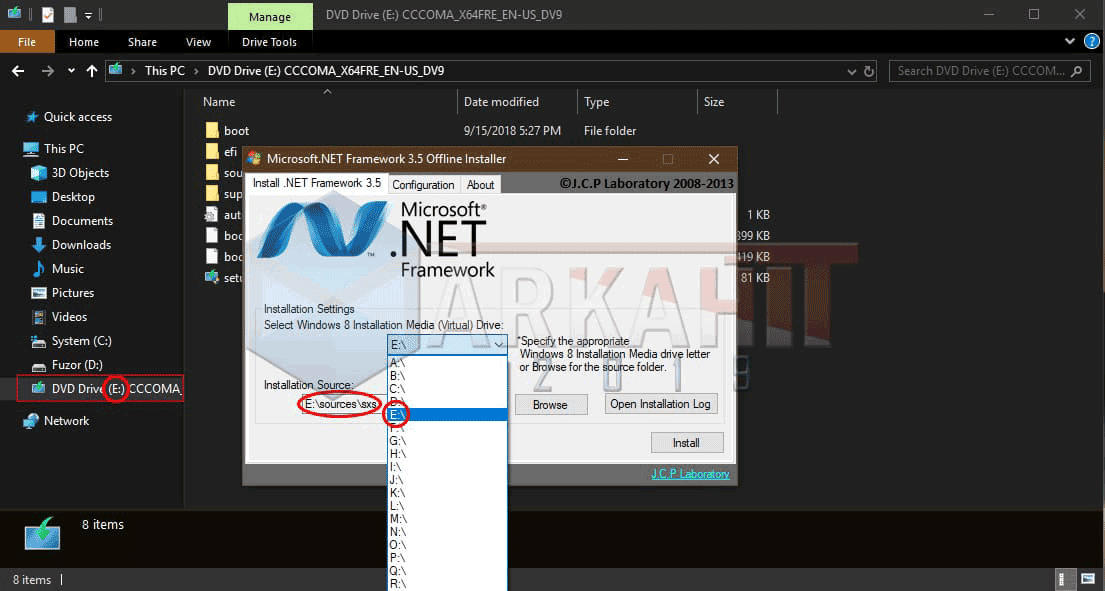Select This PC in navigation pane

click(63, 149)
